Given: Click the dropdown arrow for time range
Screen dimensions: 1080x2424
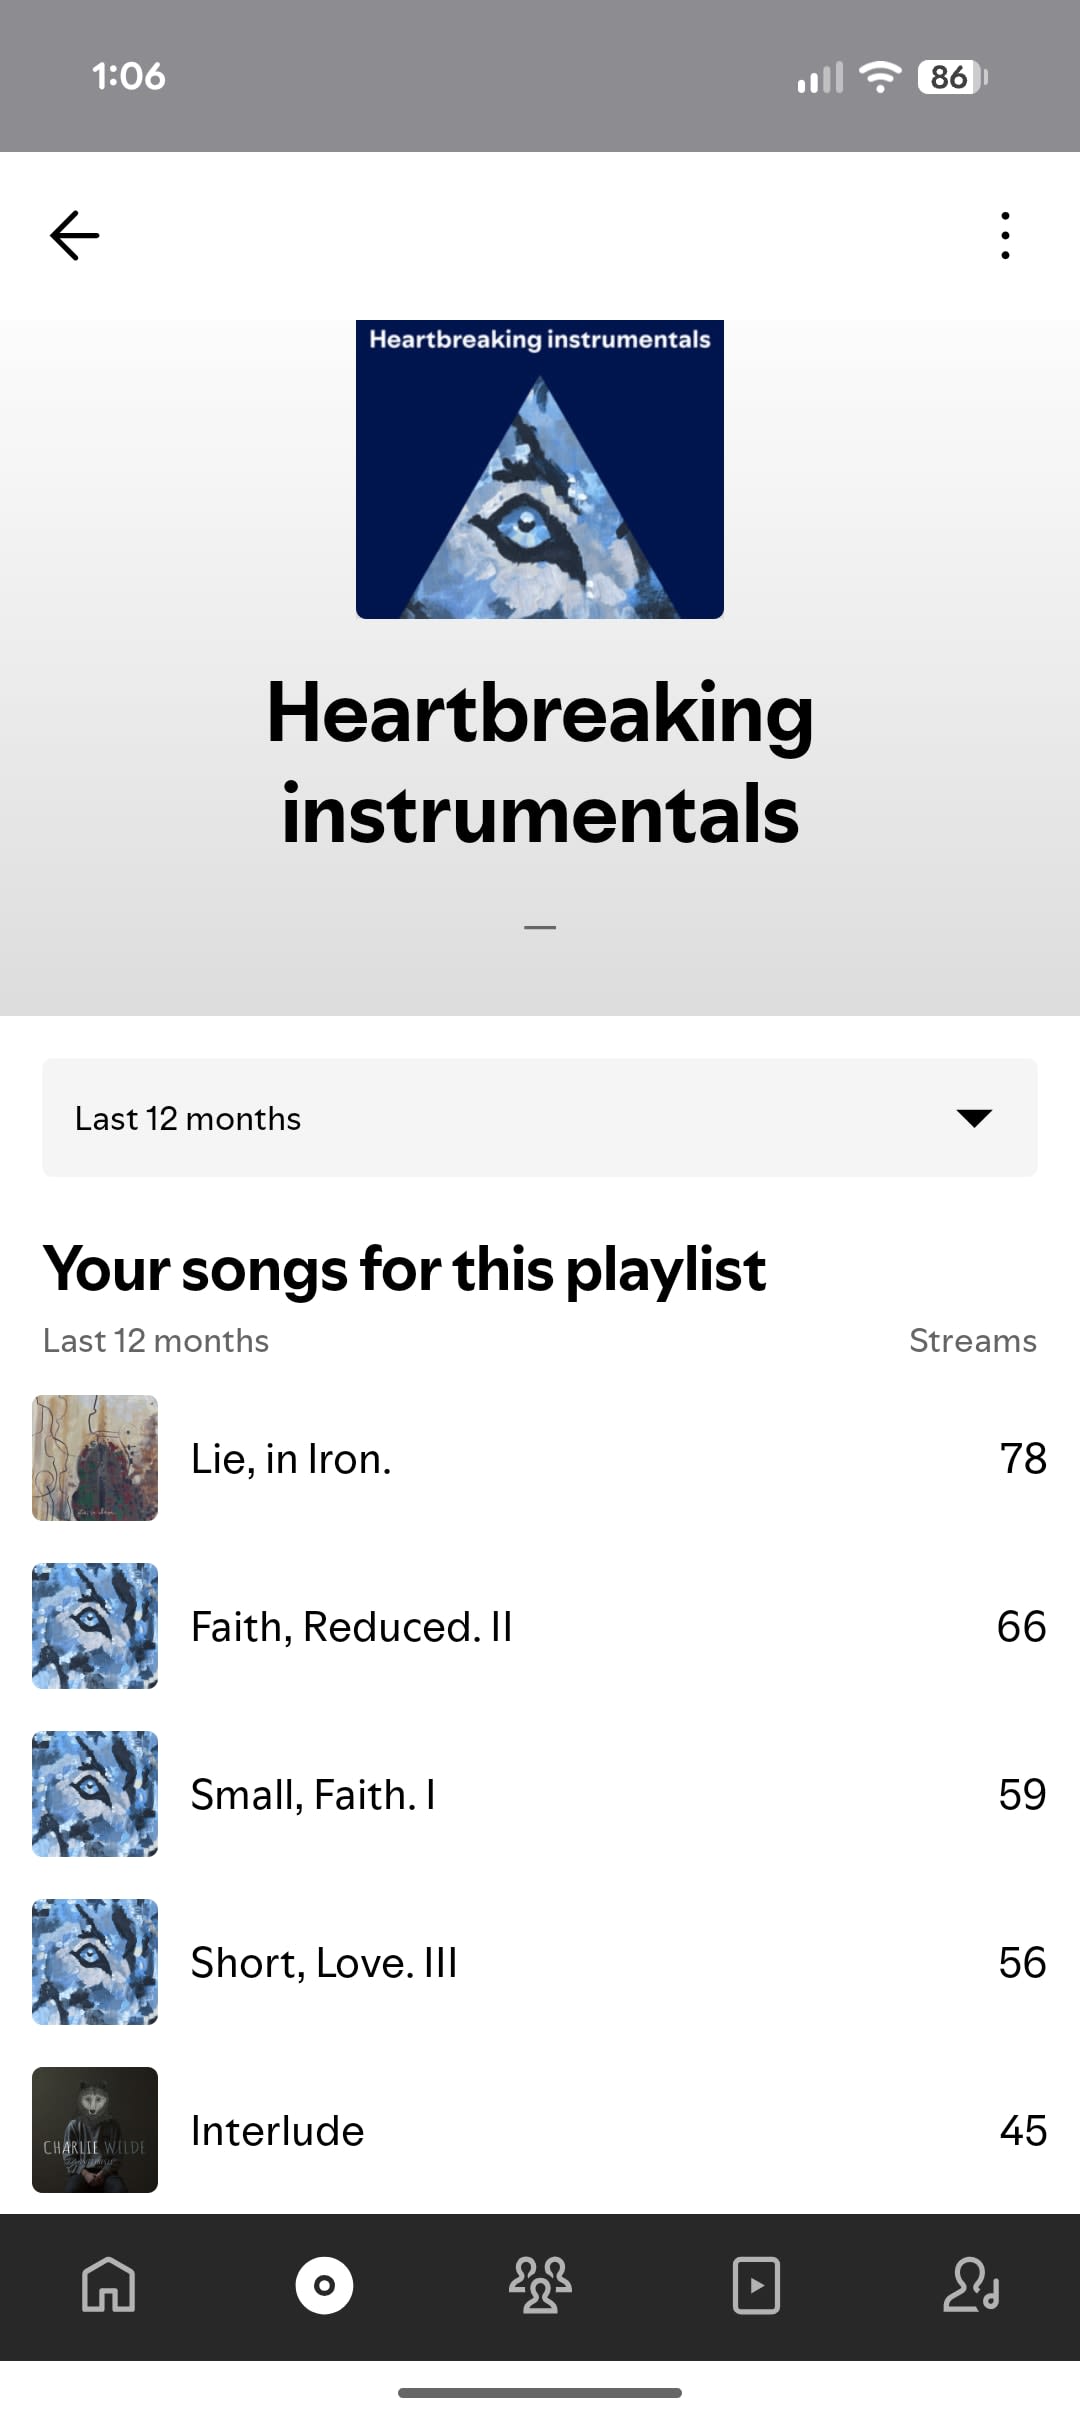Looking at the screenshot, I should pyautogui.click(x=974, y=1118).
